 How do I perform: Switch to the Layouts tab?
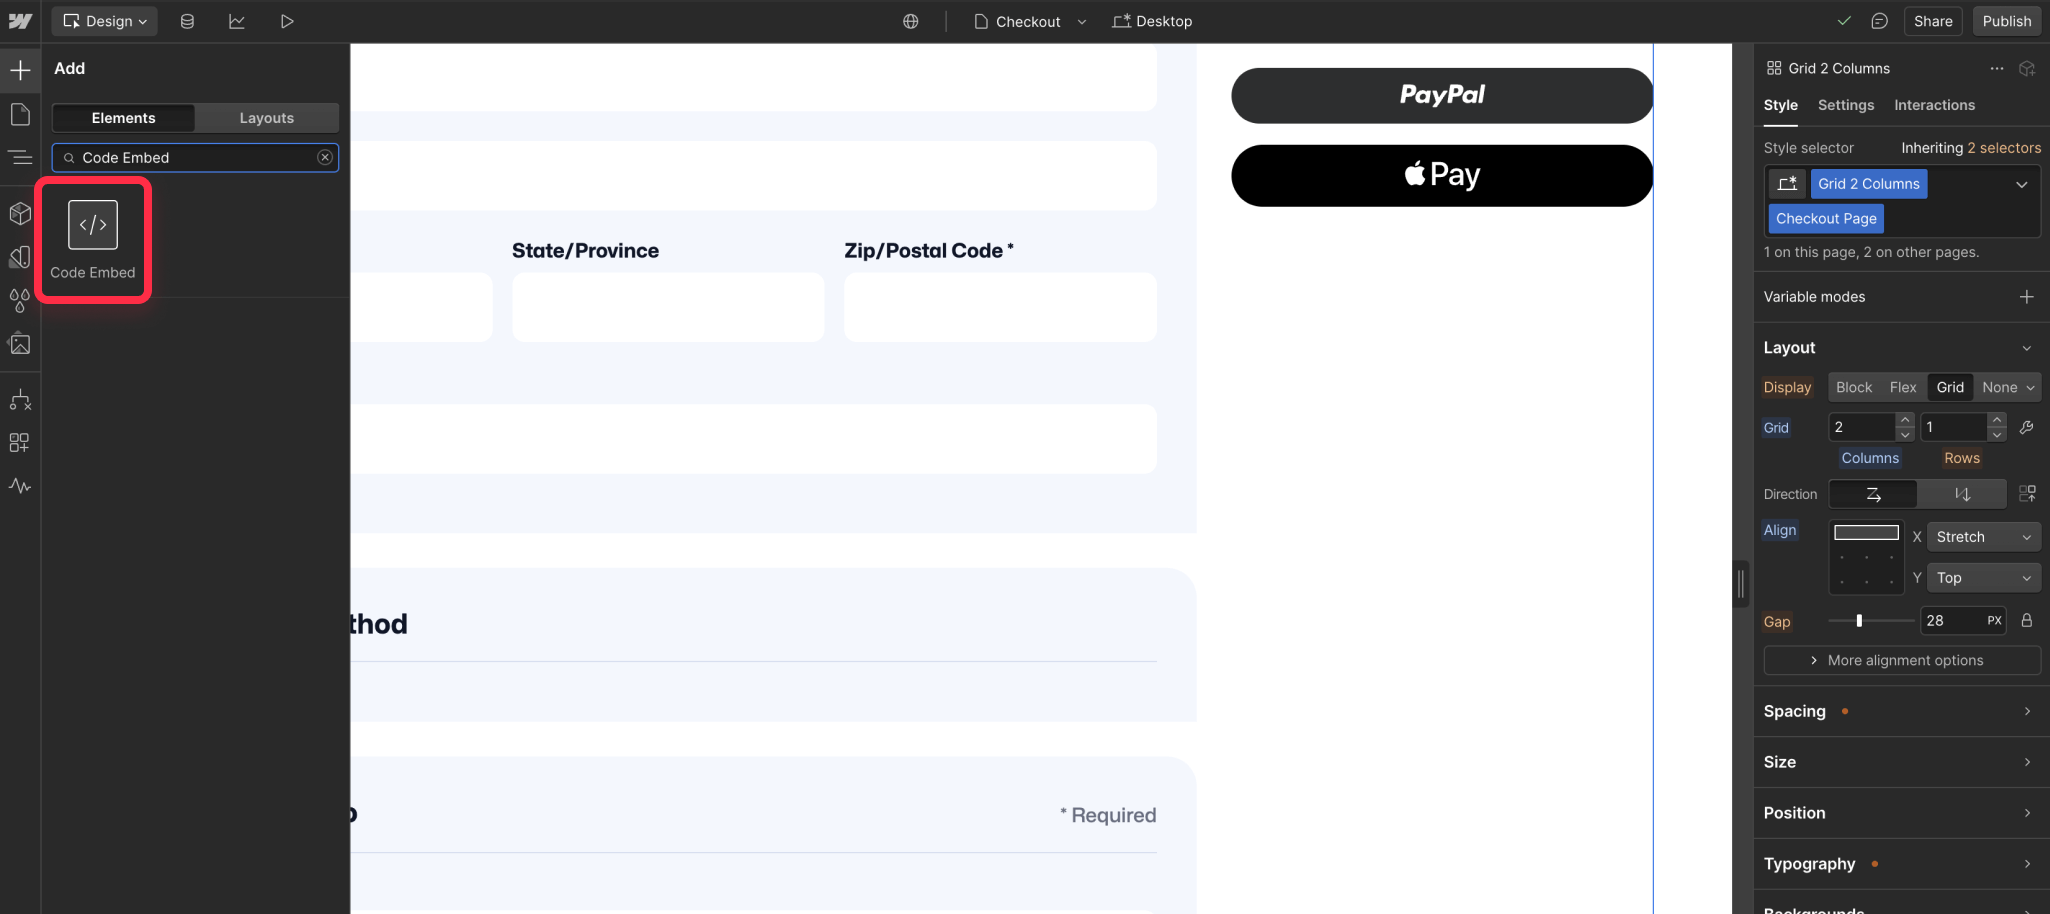pos(267,118)
